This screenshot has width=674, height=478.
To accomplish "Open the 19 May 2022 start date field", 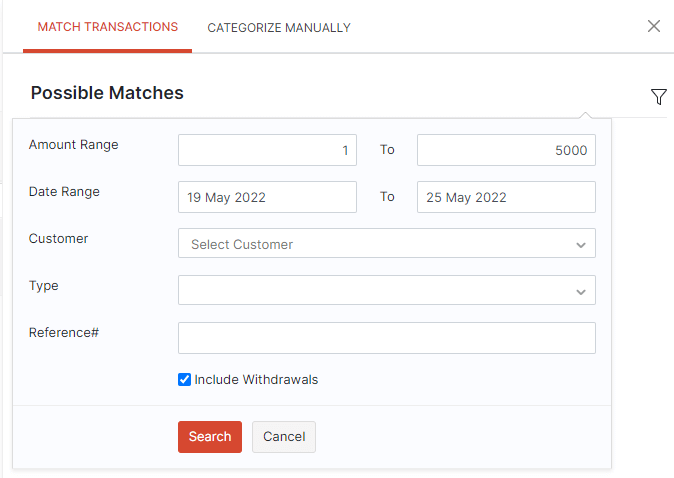I will point(267,197).
